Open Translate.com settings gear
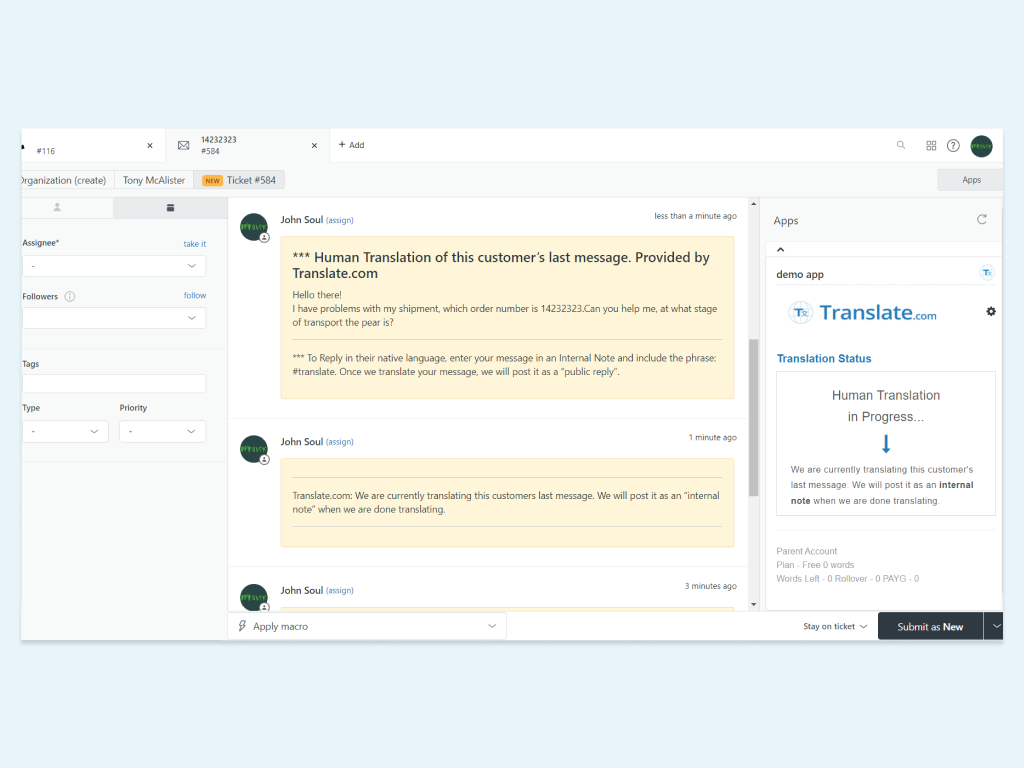The width and height of the screenshot is (1024, 768). click(x=991, y=312)
